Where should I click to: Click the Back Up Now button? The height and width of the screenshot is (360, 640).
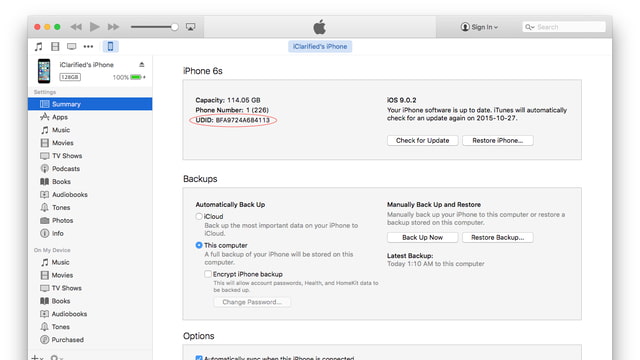[422, 238]
